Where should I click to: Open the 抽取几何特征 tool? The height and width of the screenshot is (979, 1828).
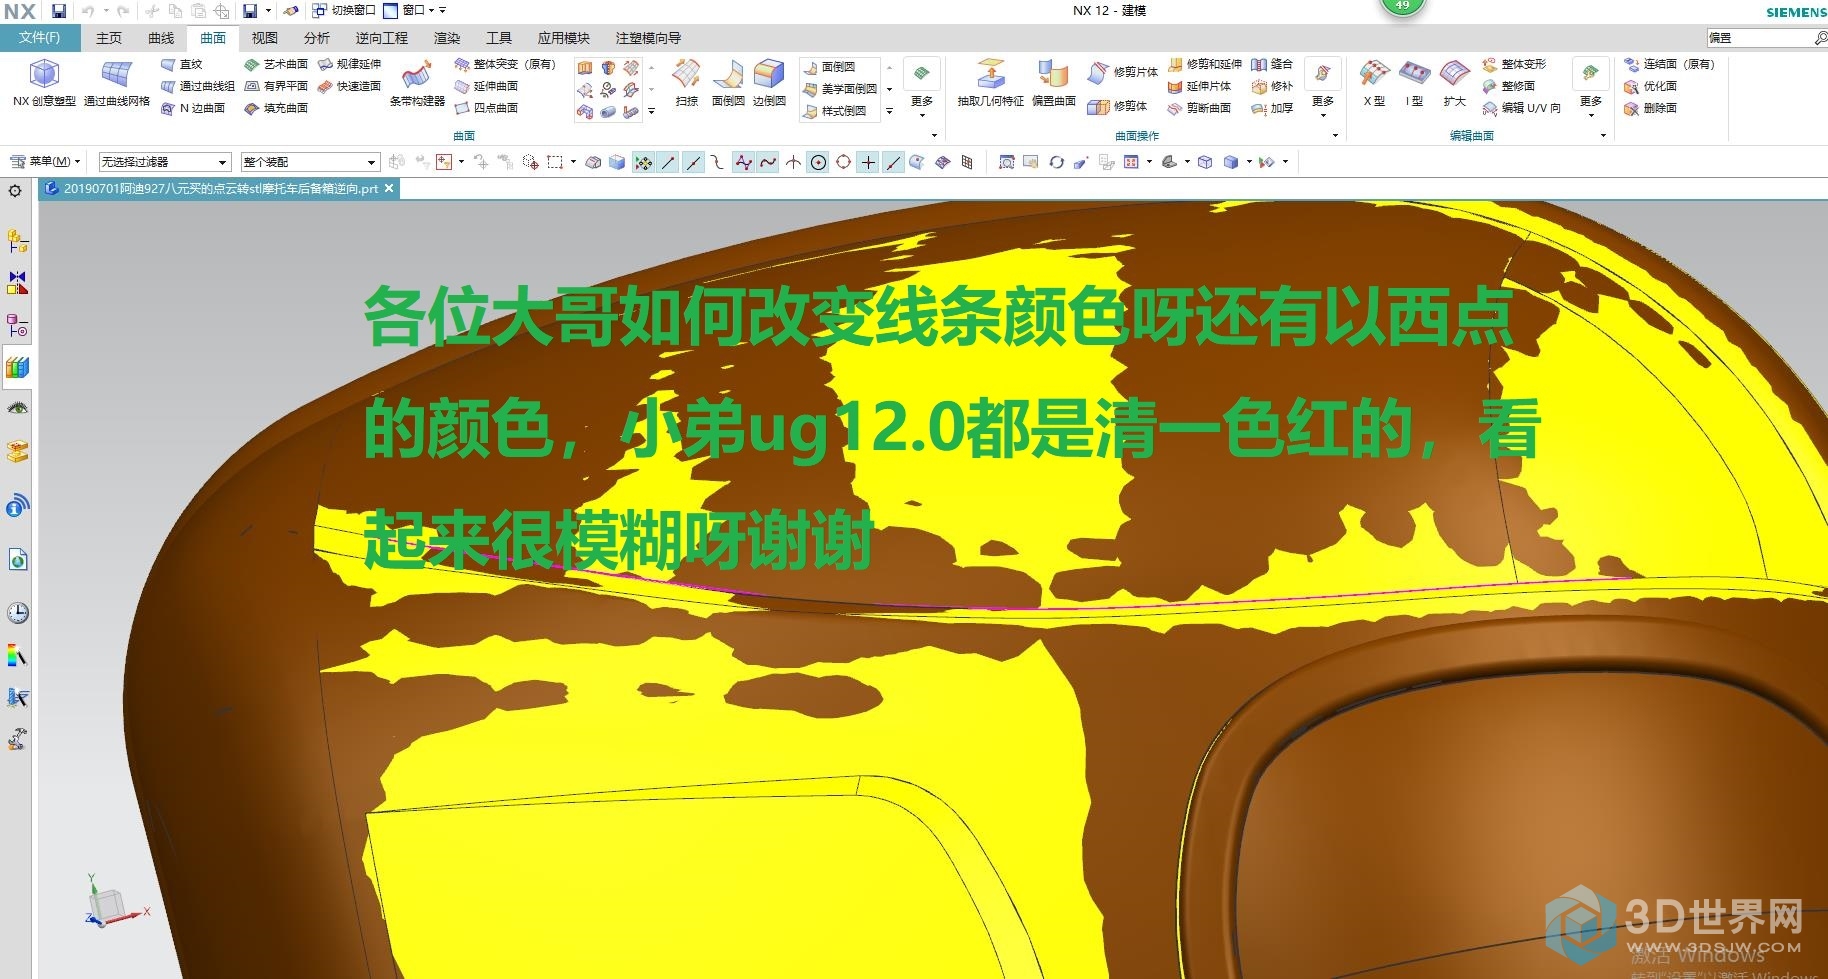pos(990,83)
